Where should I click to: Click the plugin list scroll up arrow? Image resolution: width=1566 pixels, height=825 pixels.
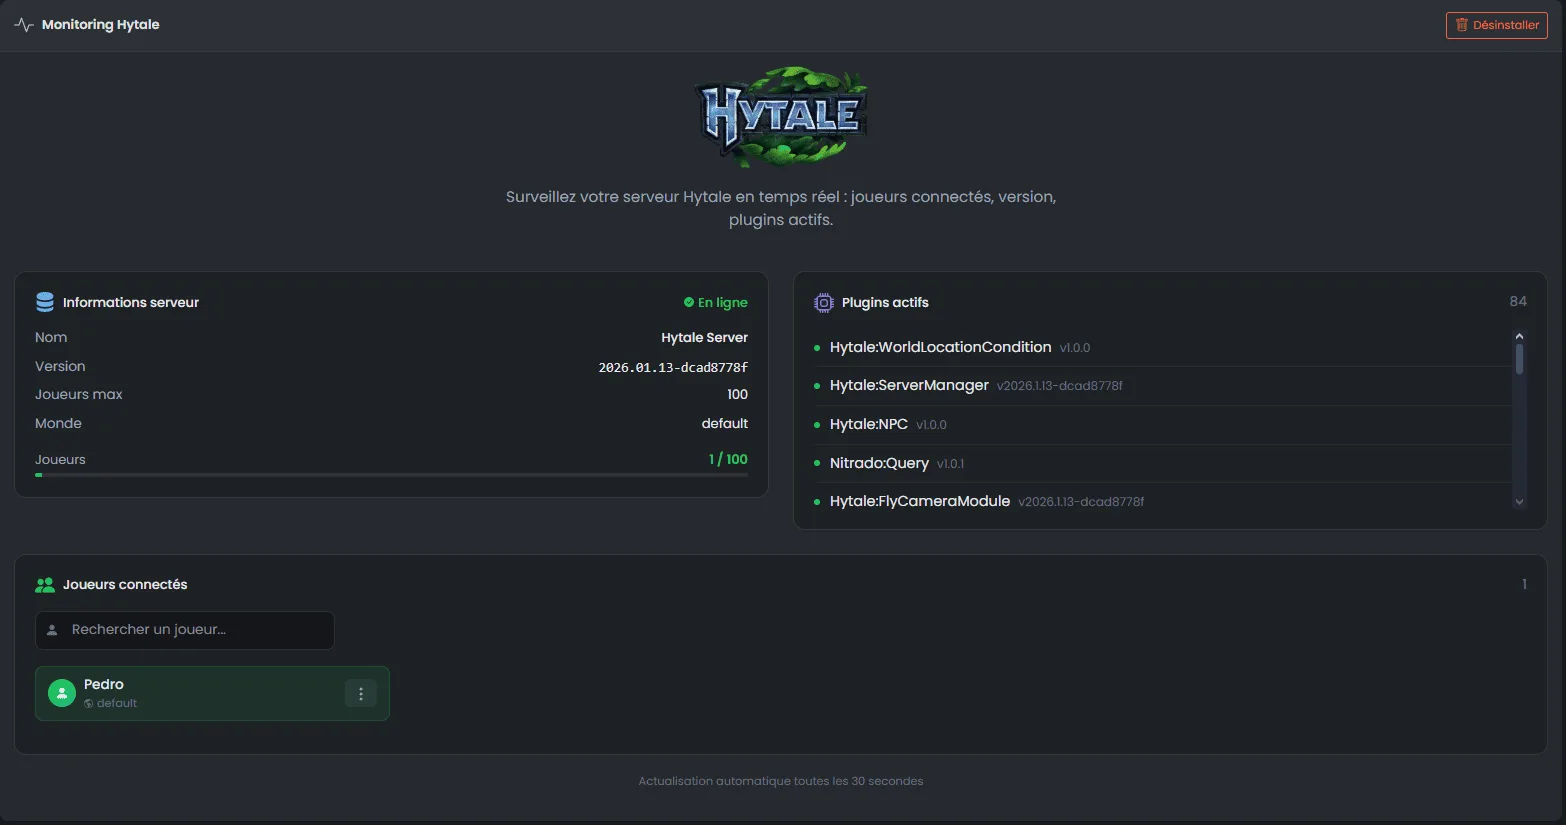[x=1519, y=337]
